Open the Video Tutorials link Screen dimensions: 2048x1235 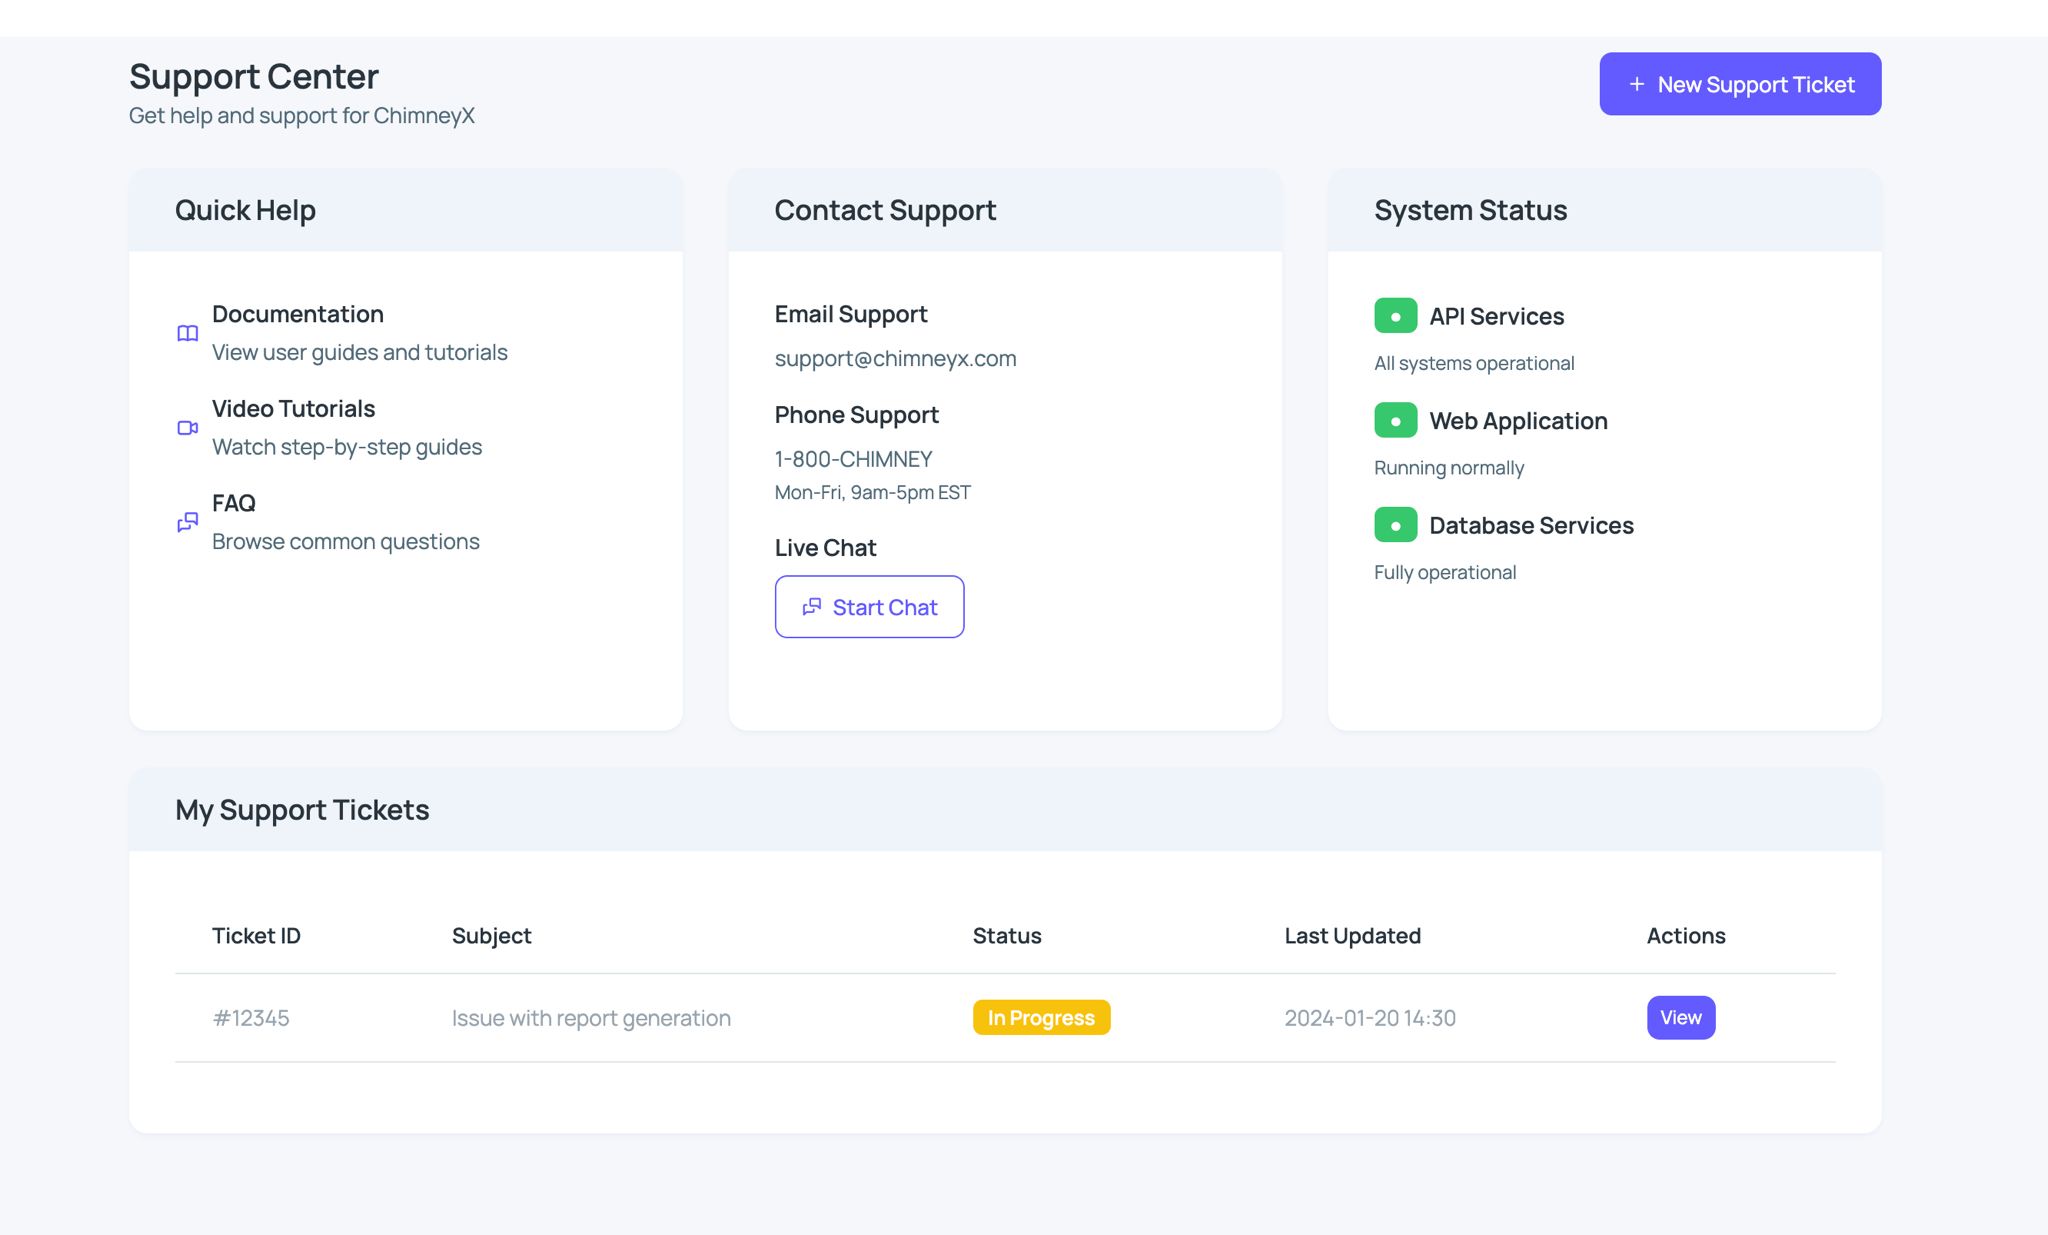click(293, 409)
